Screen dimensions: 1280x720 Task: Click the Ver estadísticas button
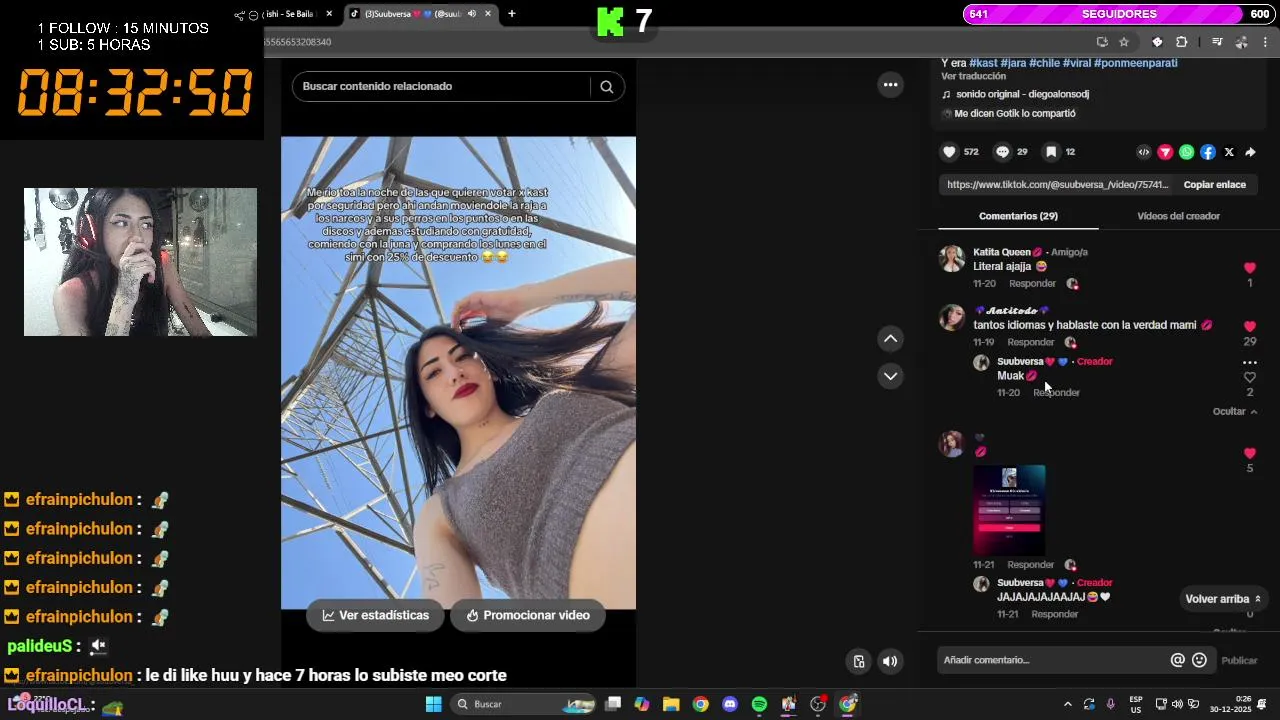[x=375, y=615]
